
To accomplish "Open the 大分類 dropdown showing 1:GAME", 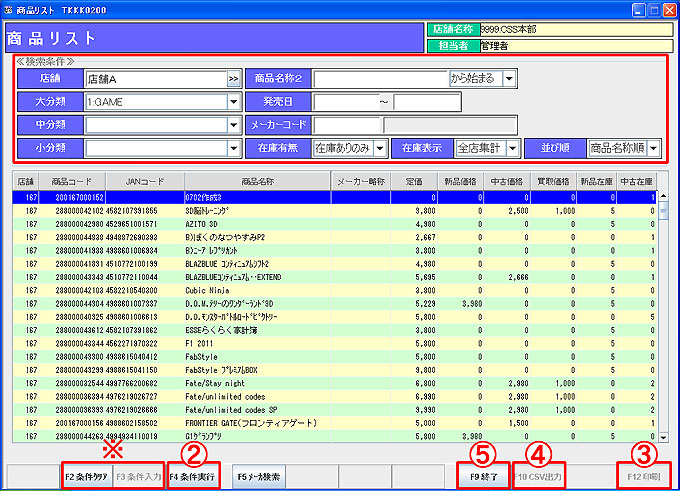I will (233, 102).
